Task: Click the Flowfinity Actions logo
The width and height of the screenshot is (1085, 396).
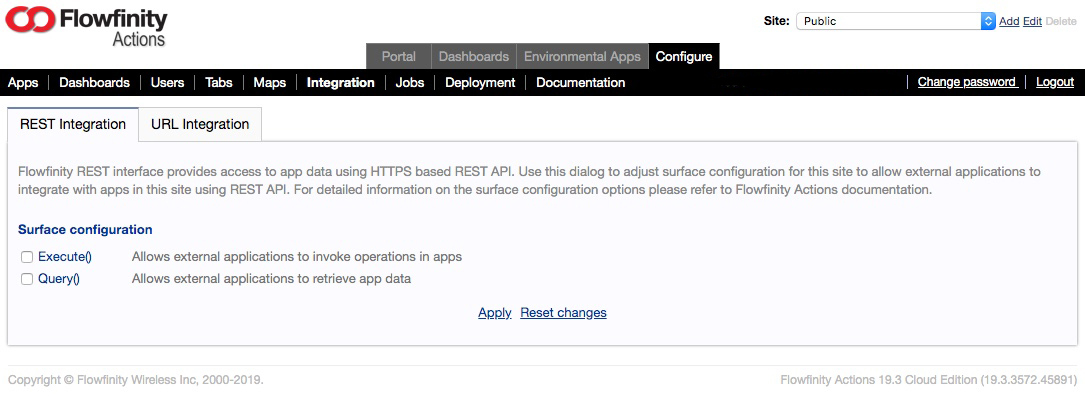Action: click(86, 26)
